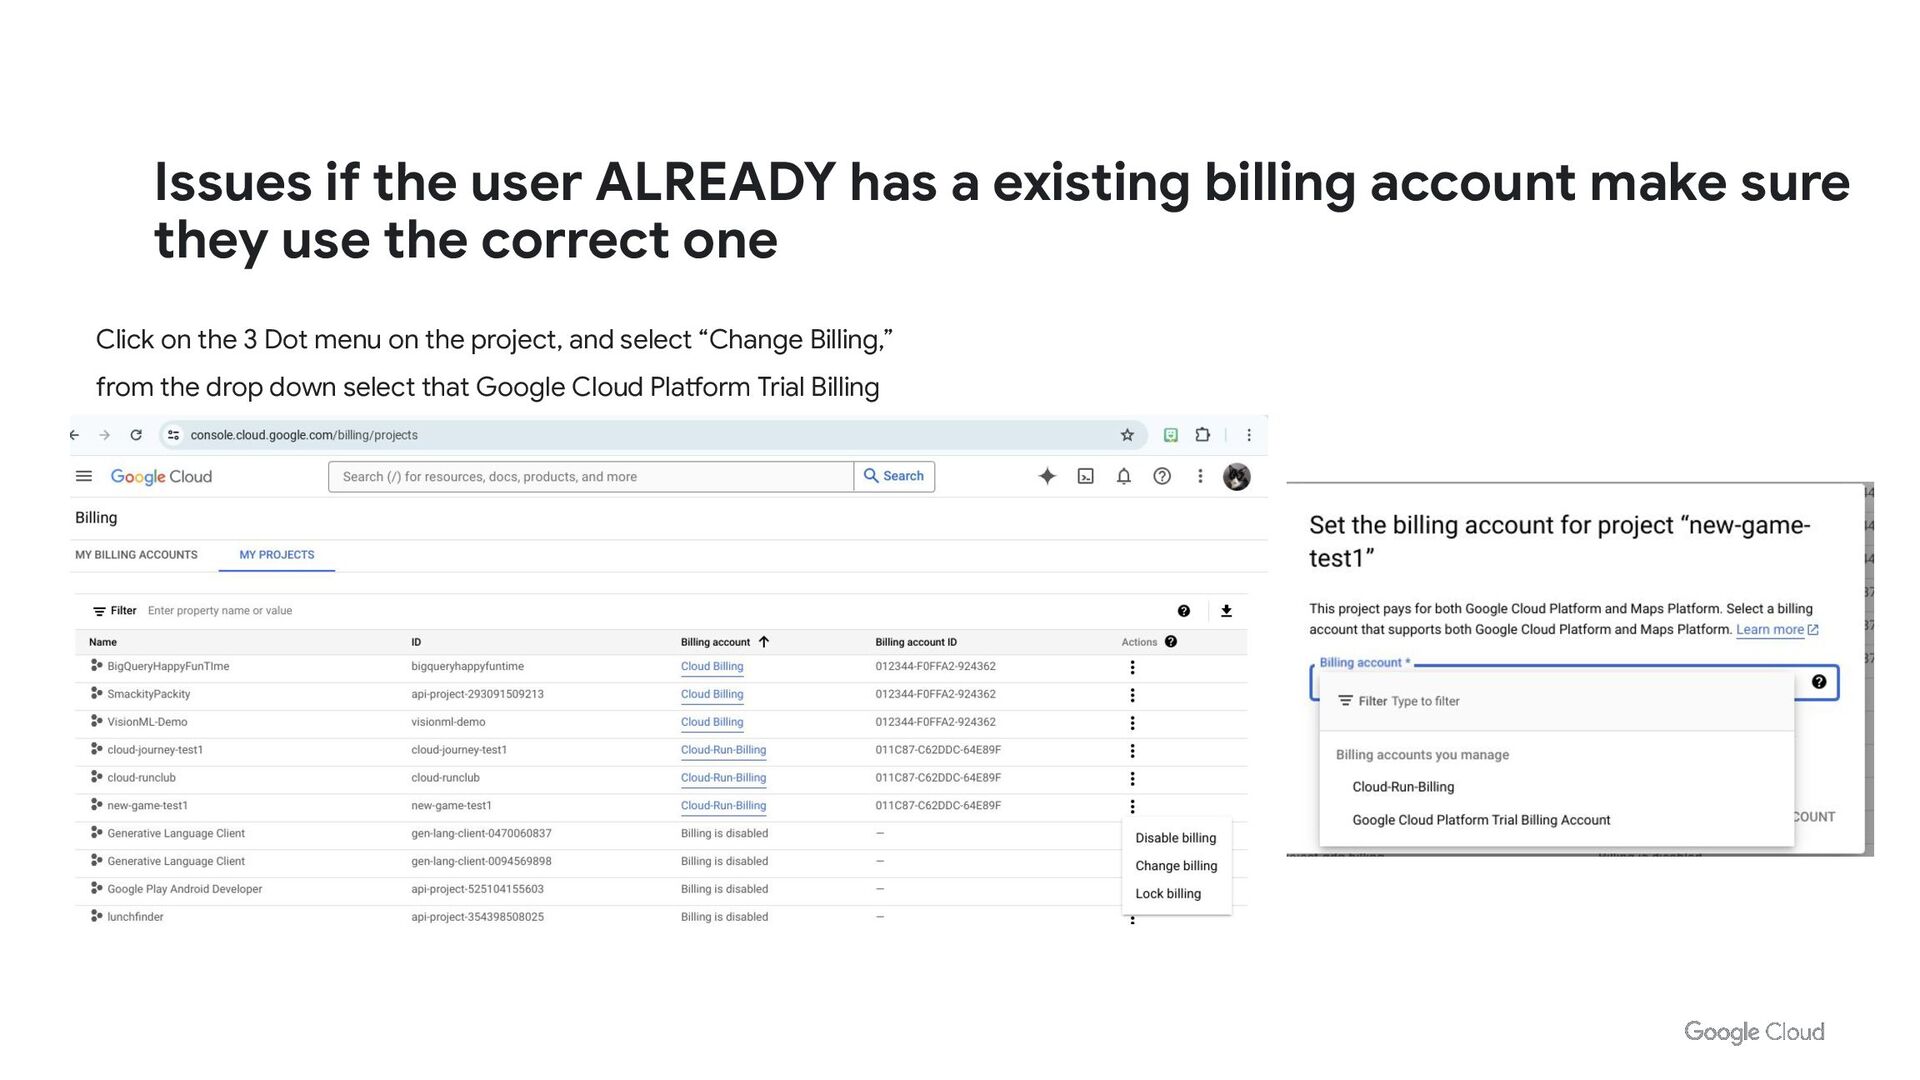1920x1080 pixels.
Task: Reload the page in browser
Action: click(136, 435)
